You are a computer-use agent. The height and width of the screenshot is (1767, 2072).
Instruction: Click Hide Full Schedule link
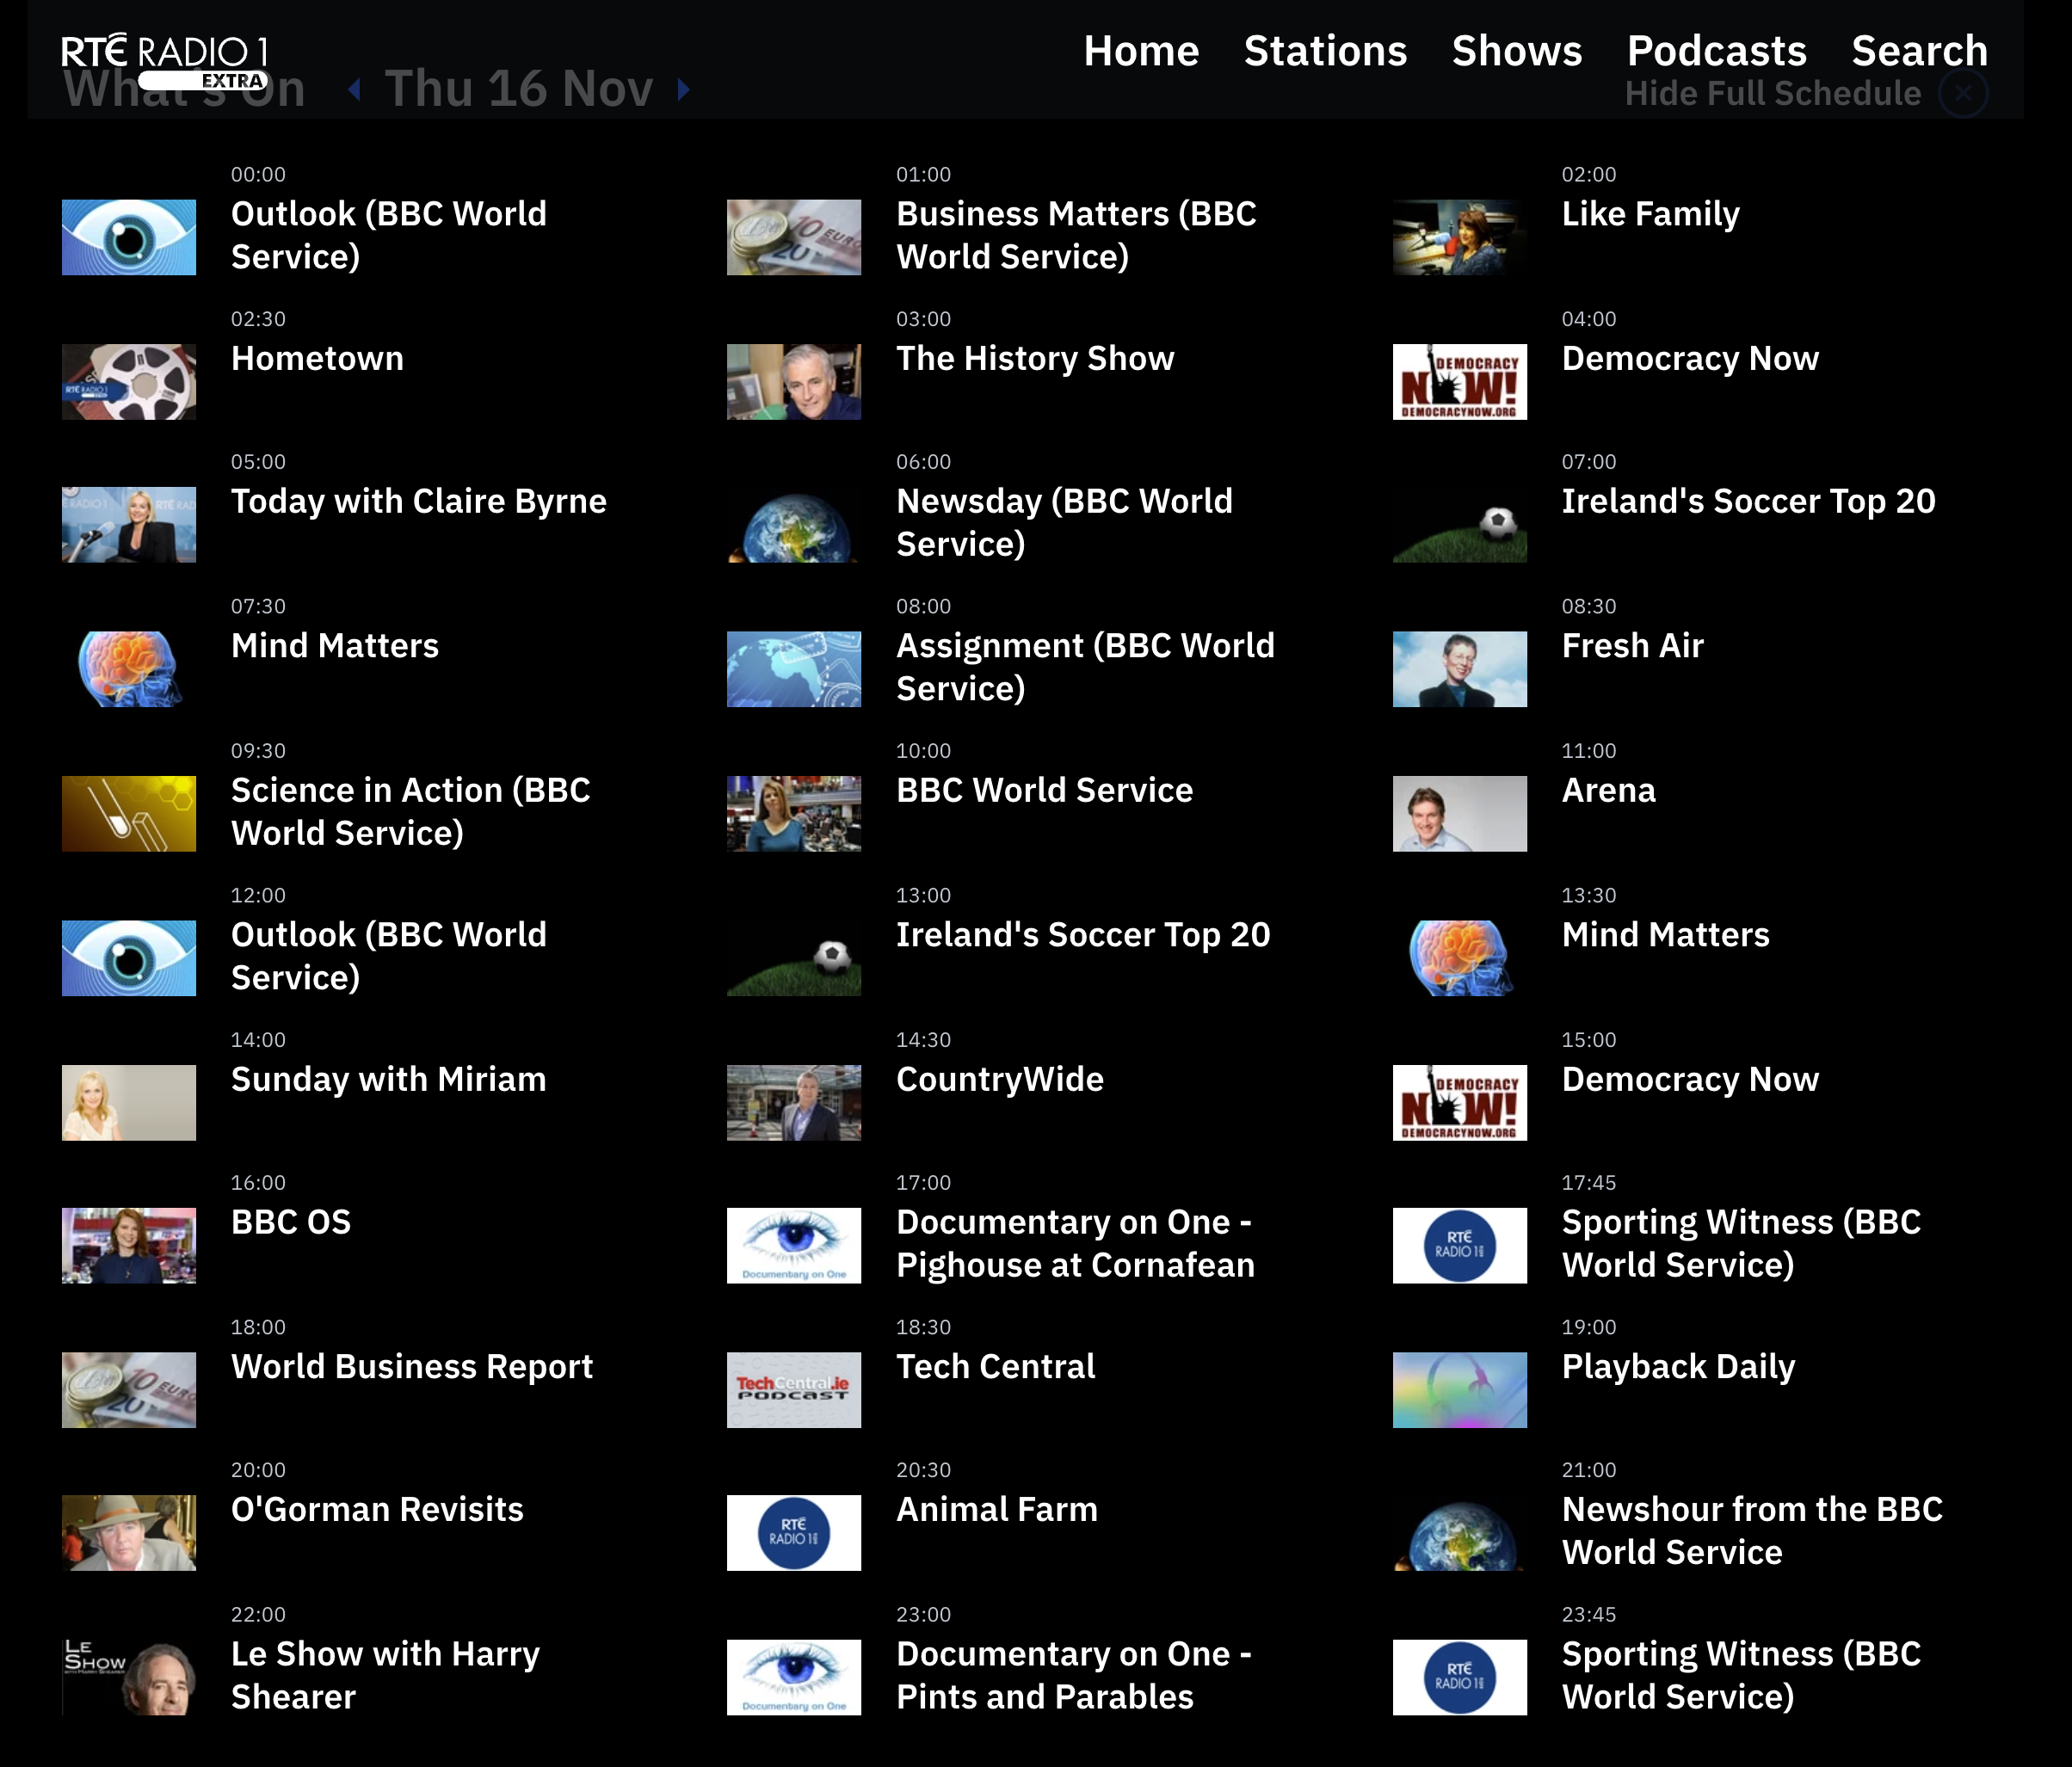[1772, 93]
